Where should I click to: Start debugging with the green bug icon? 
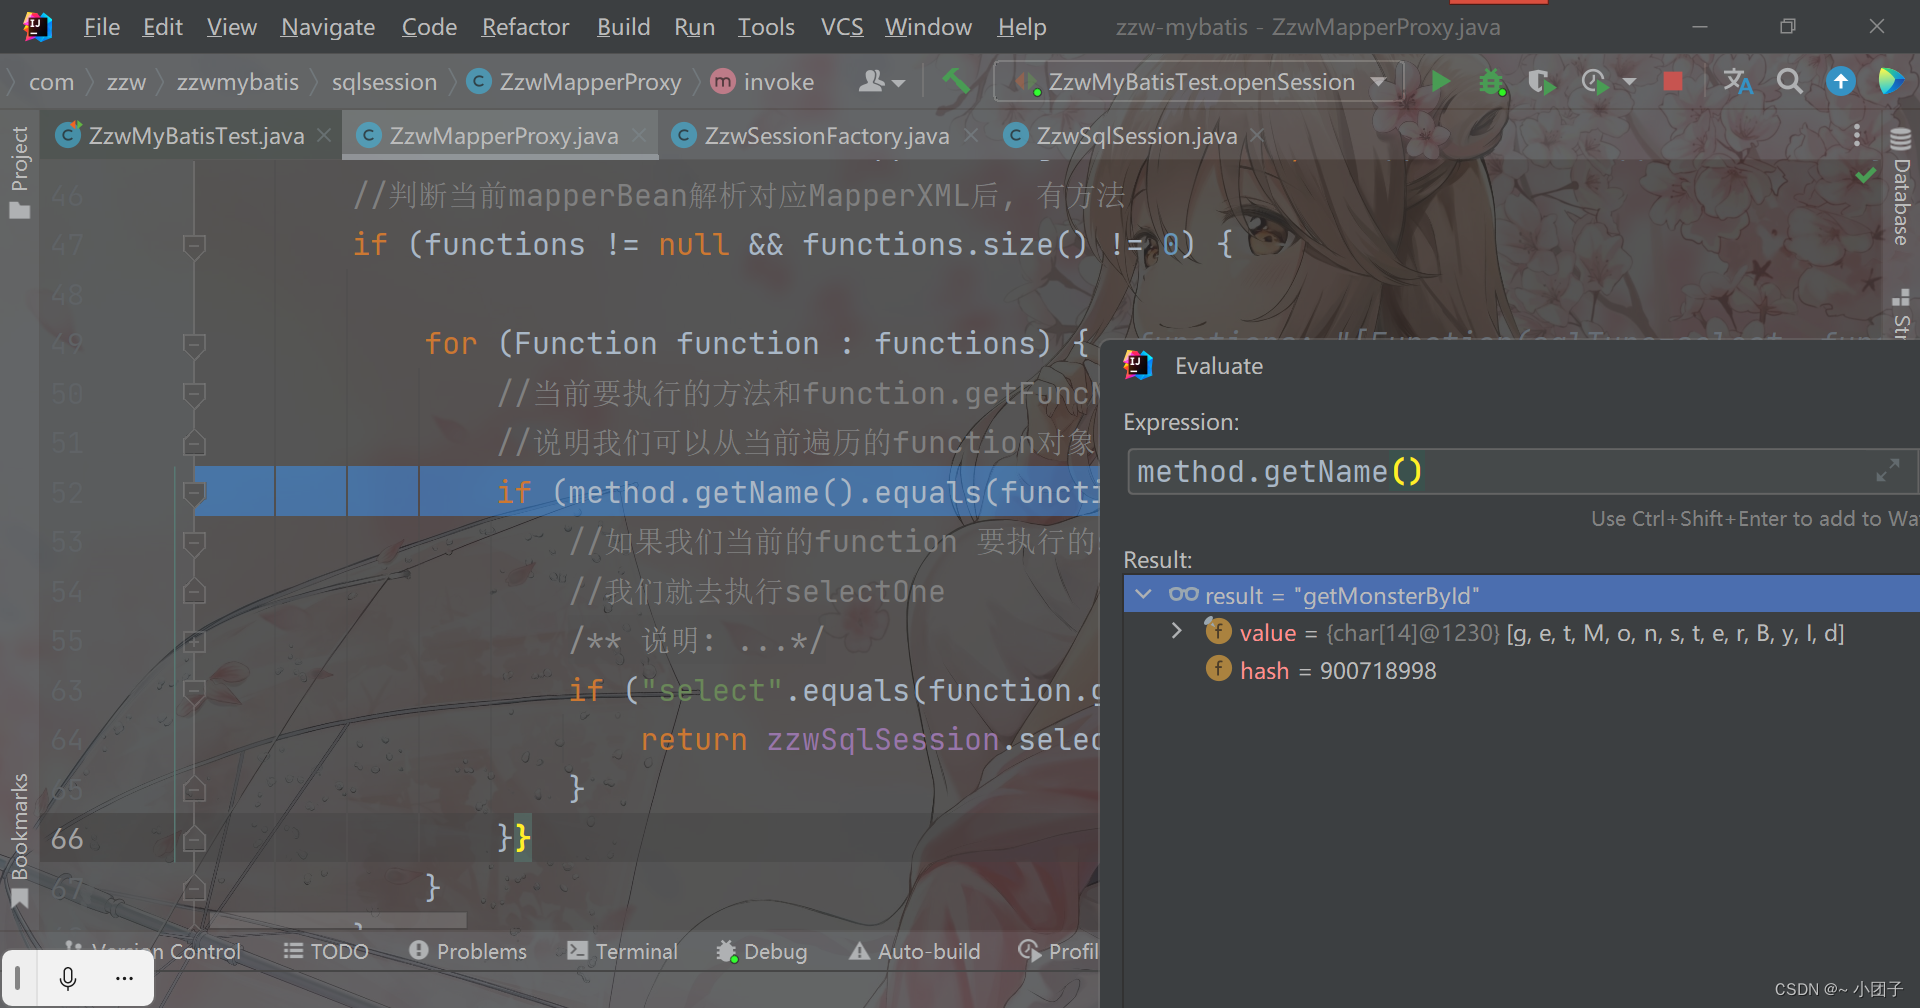tap(1492, 82)
